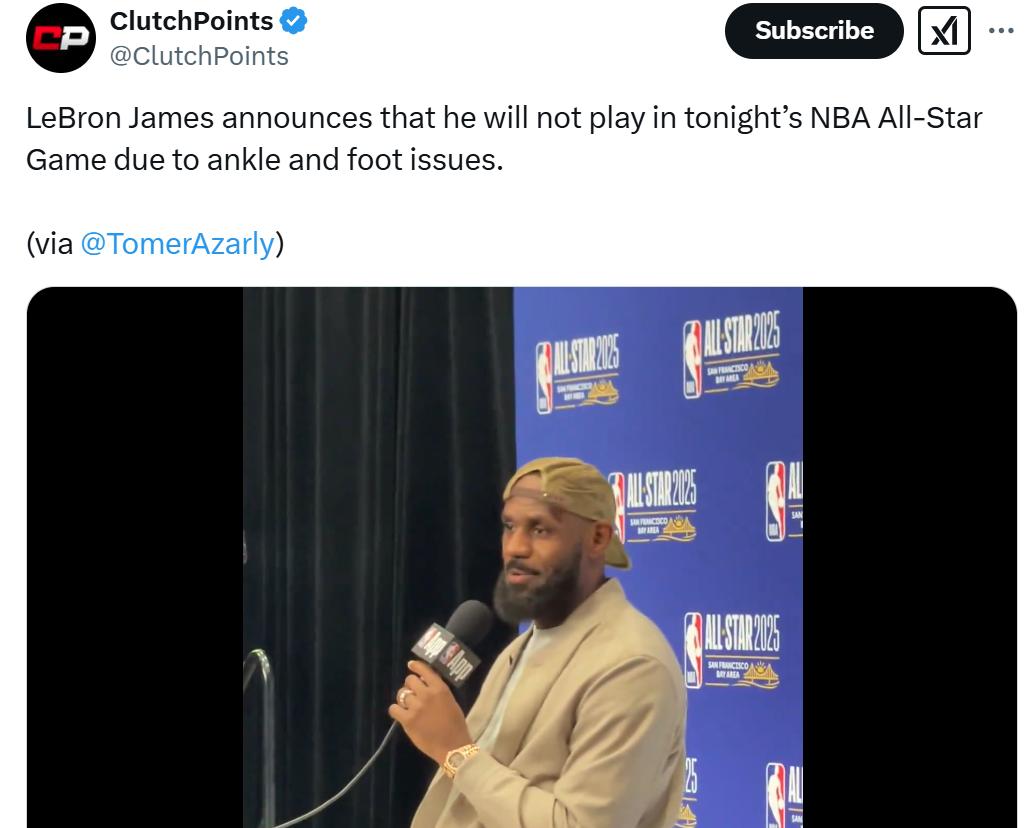Click the gold wristwatch in the video
Image resolution: width=1036 pixels, height=828 pixels.
point(460,760)
